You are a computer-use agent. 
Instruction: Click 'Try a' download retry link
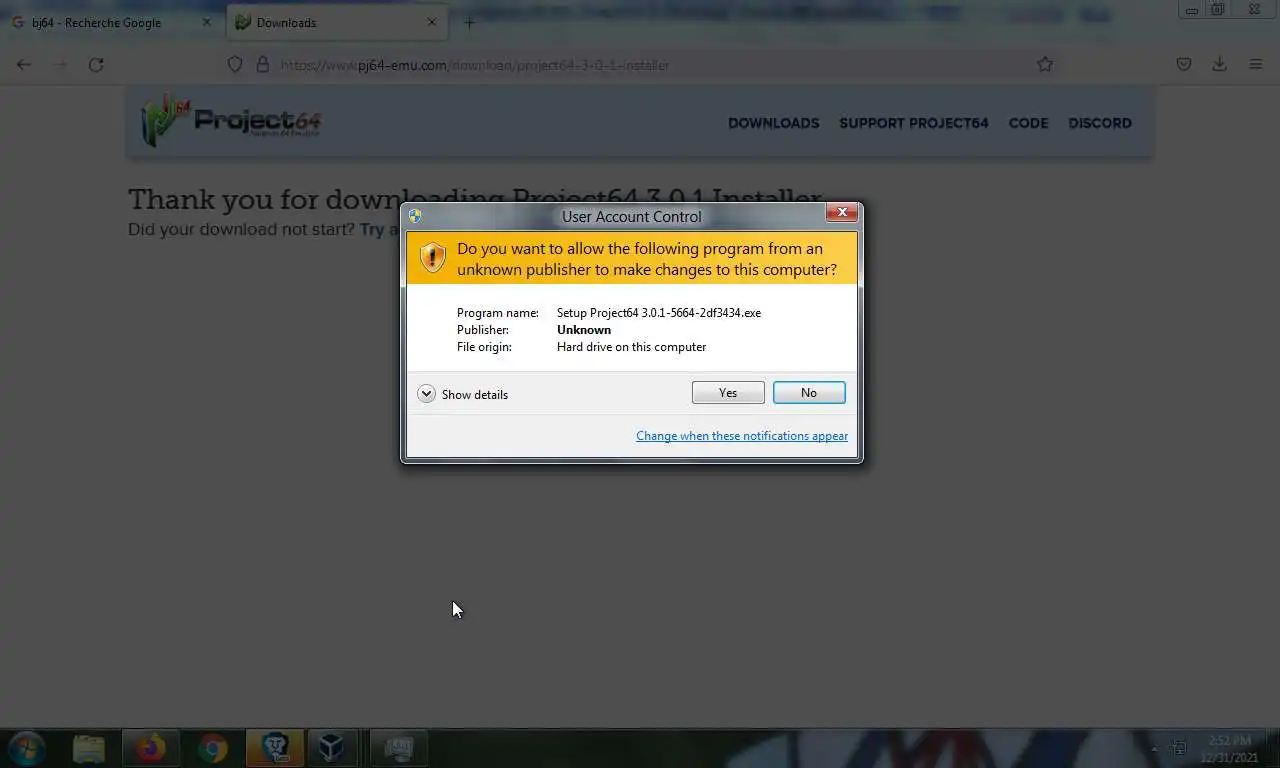[x=379, y=229]
